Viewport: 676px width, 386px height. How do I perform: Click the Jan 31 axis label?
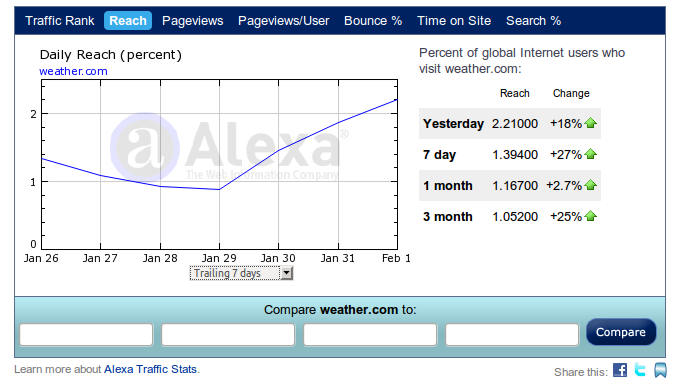(x=338, y=258)
